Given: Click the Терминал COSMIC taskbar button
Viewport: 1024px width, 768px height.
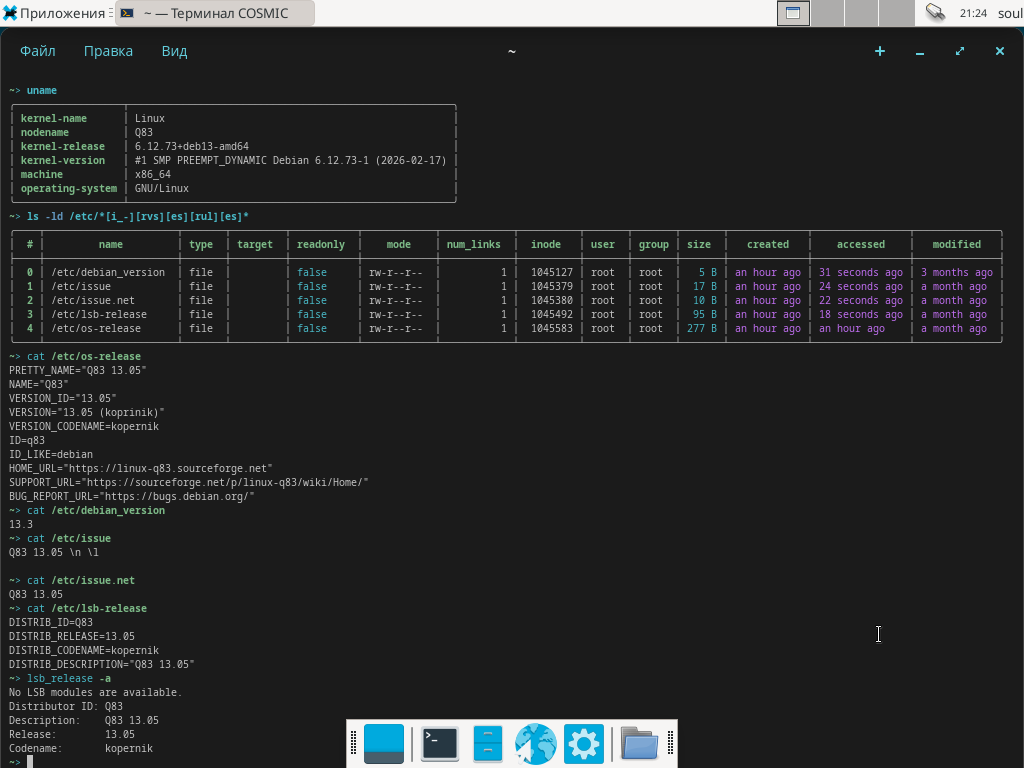Looking at the screenshot, I should pos(214,13).
